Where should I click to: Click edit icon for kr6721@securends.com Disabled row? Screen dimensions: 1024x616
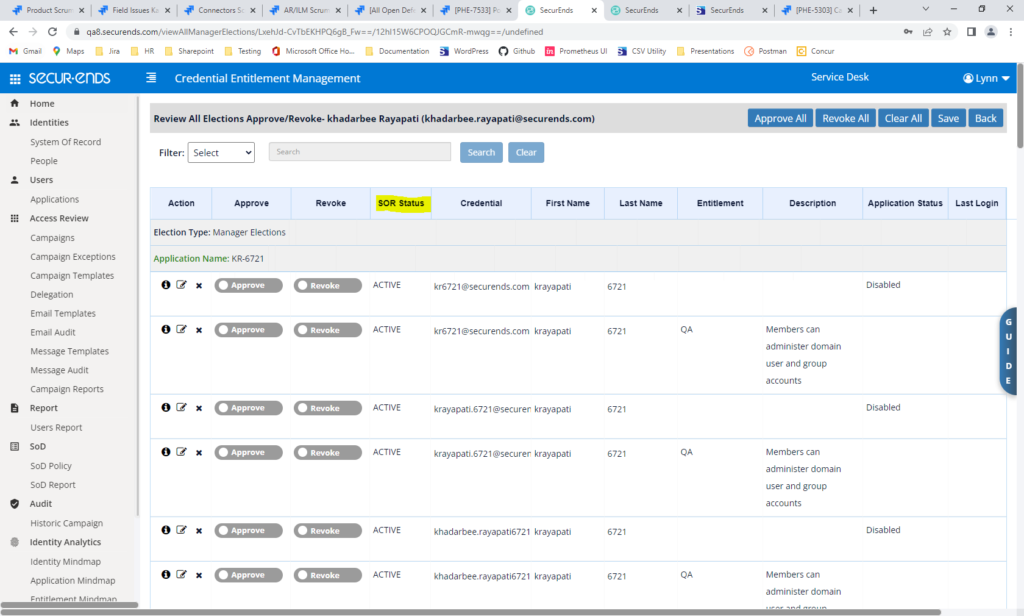(182, 285)
